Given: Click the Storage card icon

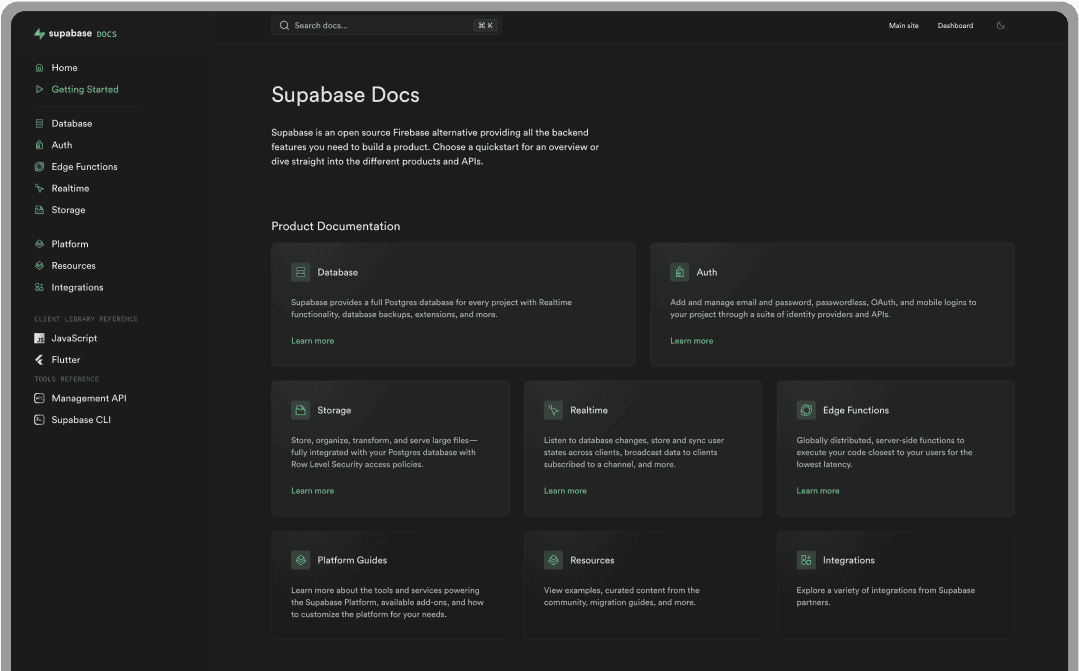Looking at the screenshot, I should (301, 410).
